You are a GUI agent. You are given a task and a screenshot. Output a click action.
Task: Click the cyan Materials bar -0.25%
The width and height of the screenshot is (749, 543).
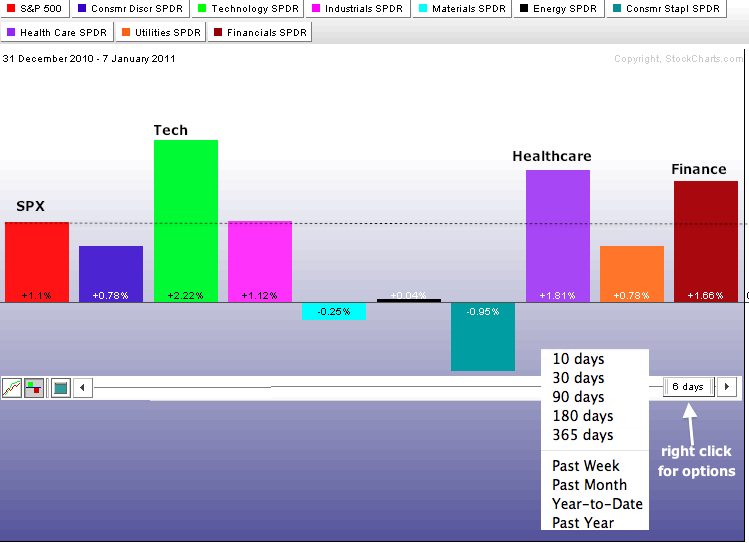tap(334, 311)
